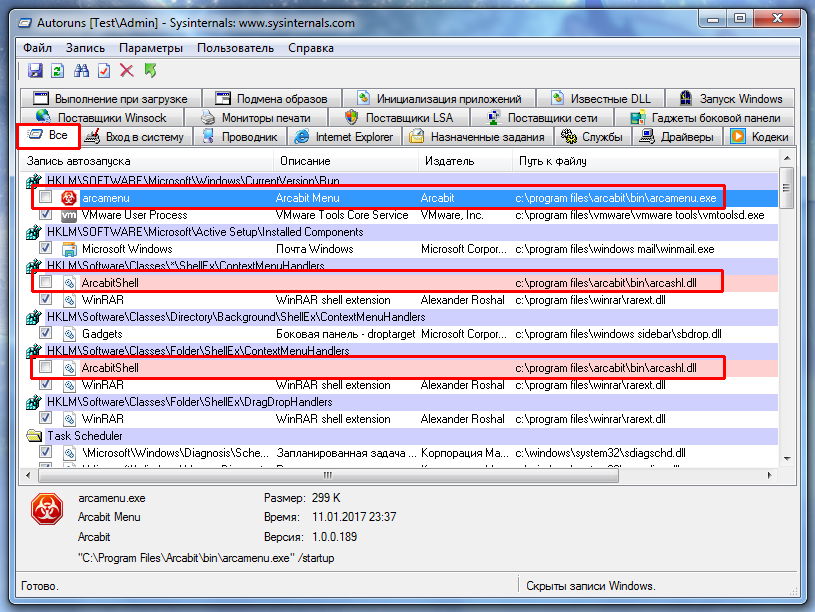
Task: Switch to Мониторы печати tab
Action: 256,118
